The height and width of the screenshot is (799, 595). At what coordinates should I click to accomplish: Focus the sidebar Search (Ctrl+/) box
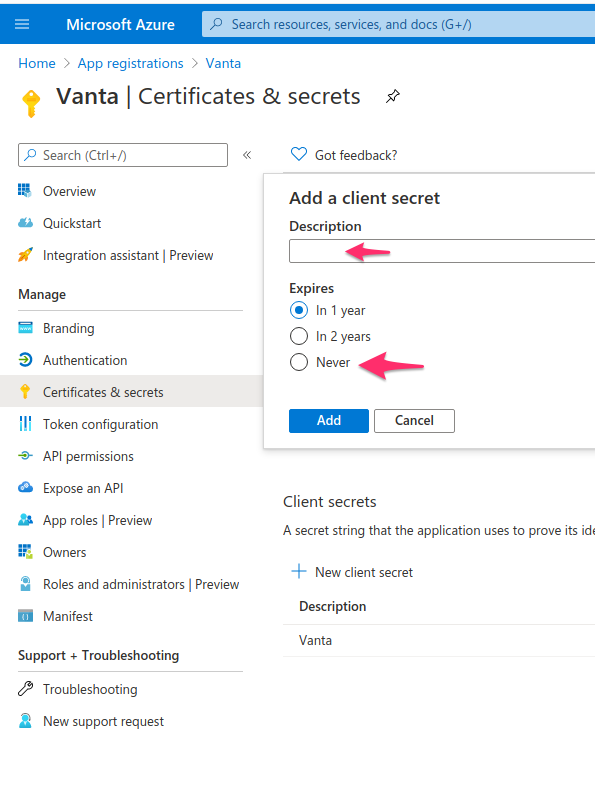point(123,155)
